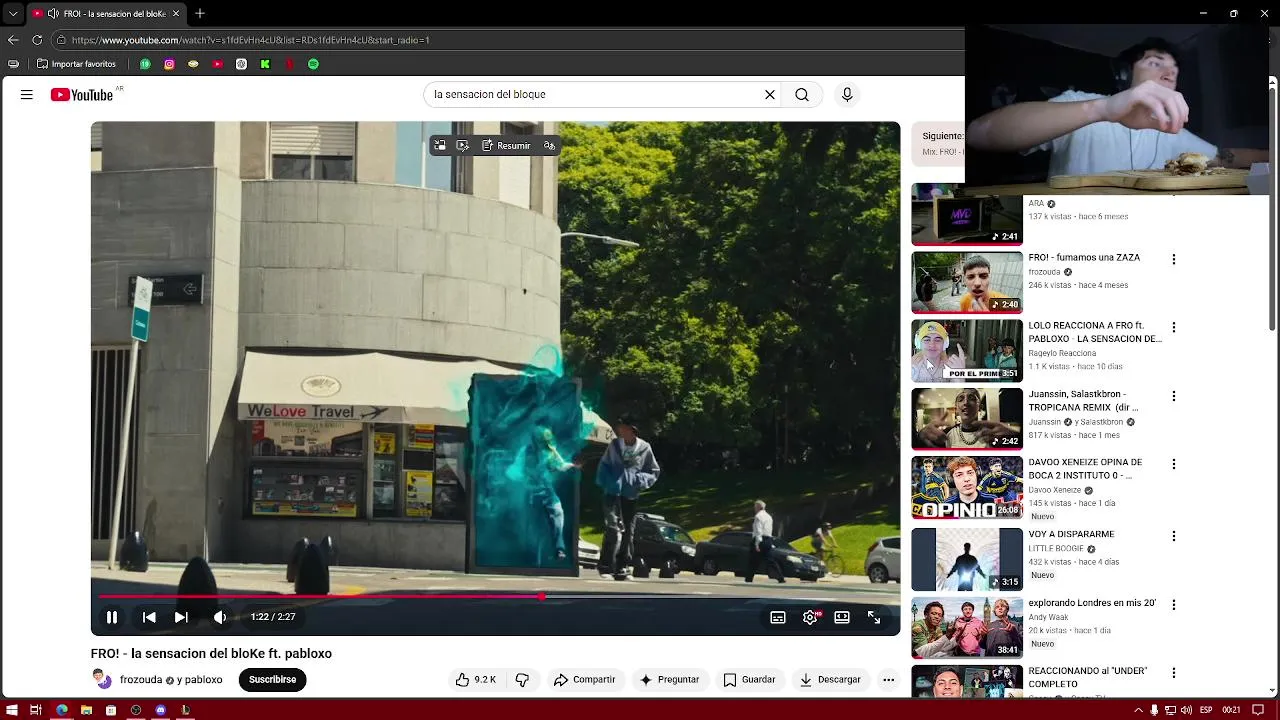Click Resumir on the video overlay

coord(507,146)
